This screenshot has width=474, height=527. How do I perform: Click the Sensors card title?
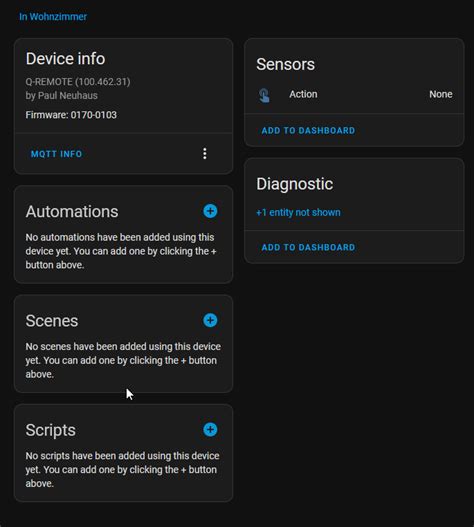(x=285, y=64)
